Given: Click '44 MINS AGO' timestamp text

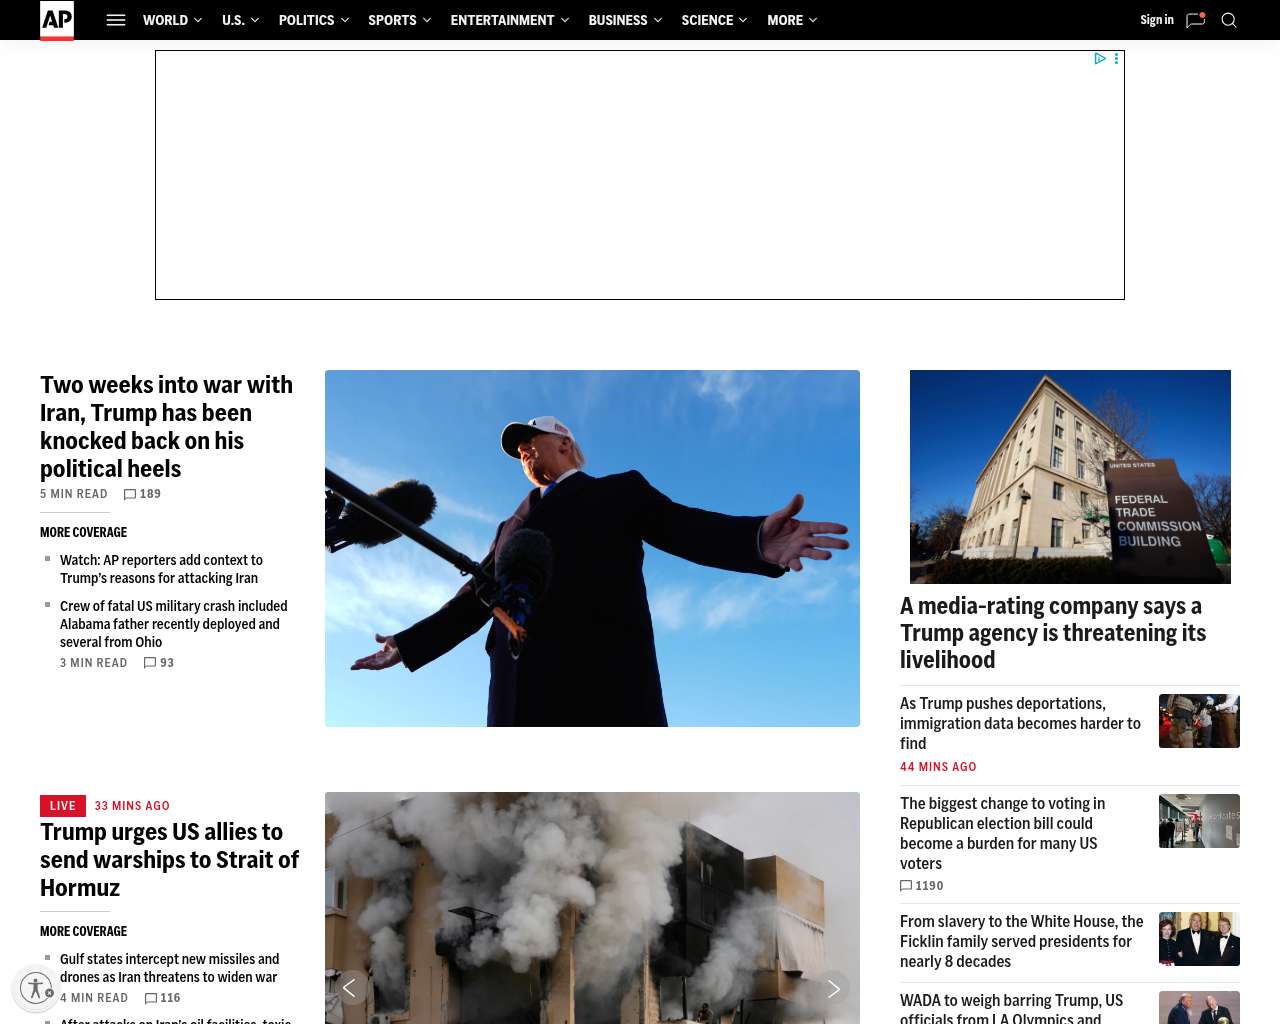Looking at the screenshot, I should [938, 767].
